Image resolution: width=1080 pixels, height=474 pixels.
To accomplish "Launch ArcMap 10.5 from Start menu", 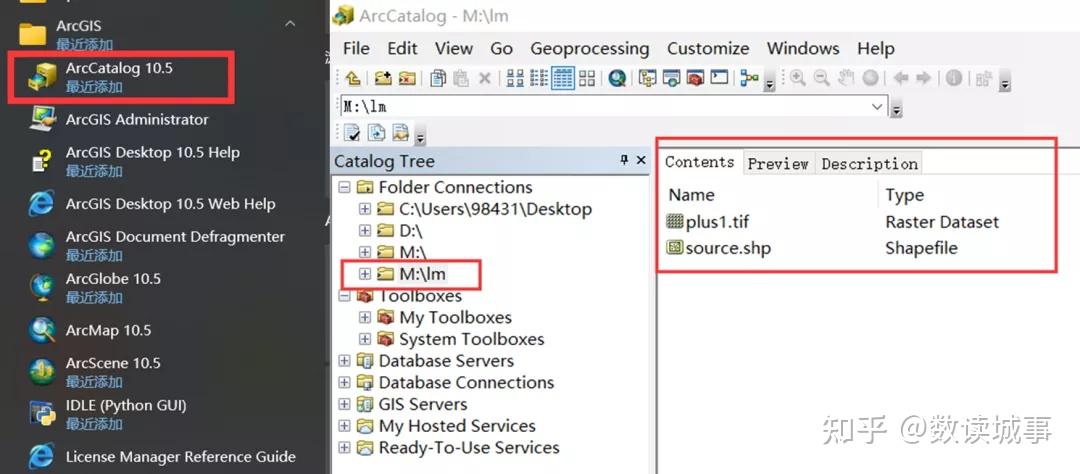I will tap(108, 330).
